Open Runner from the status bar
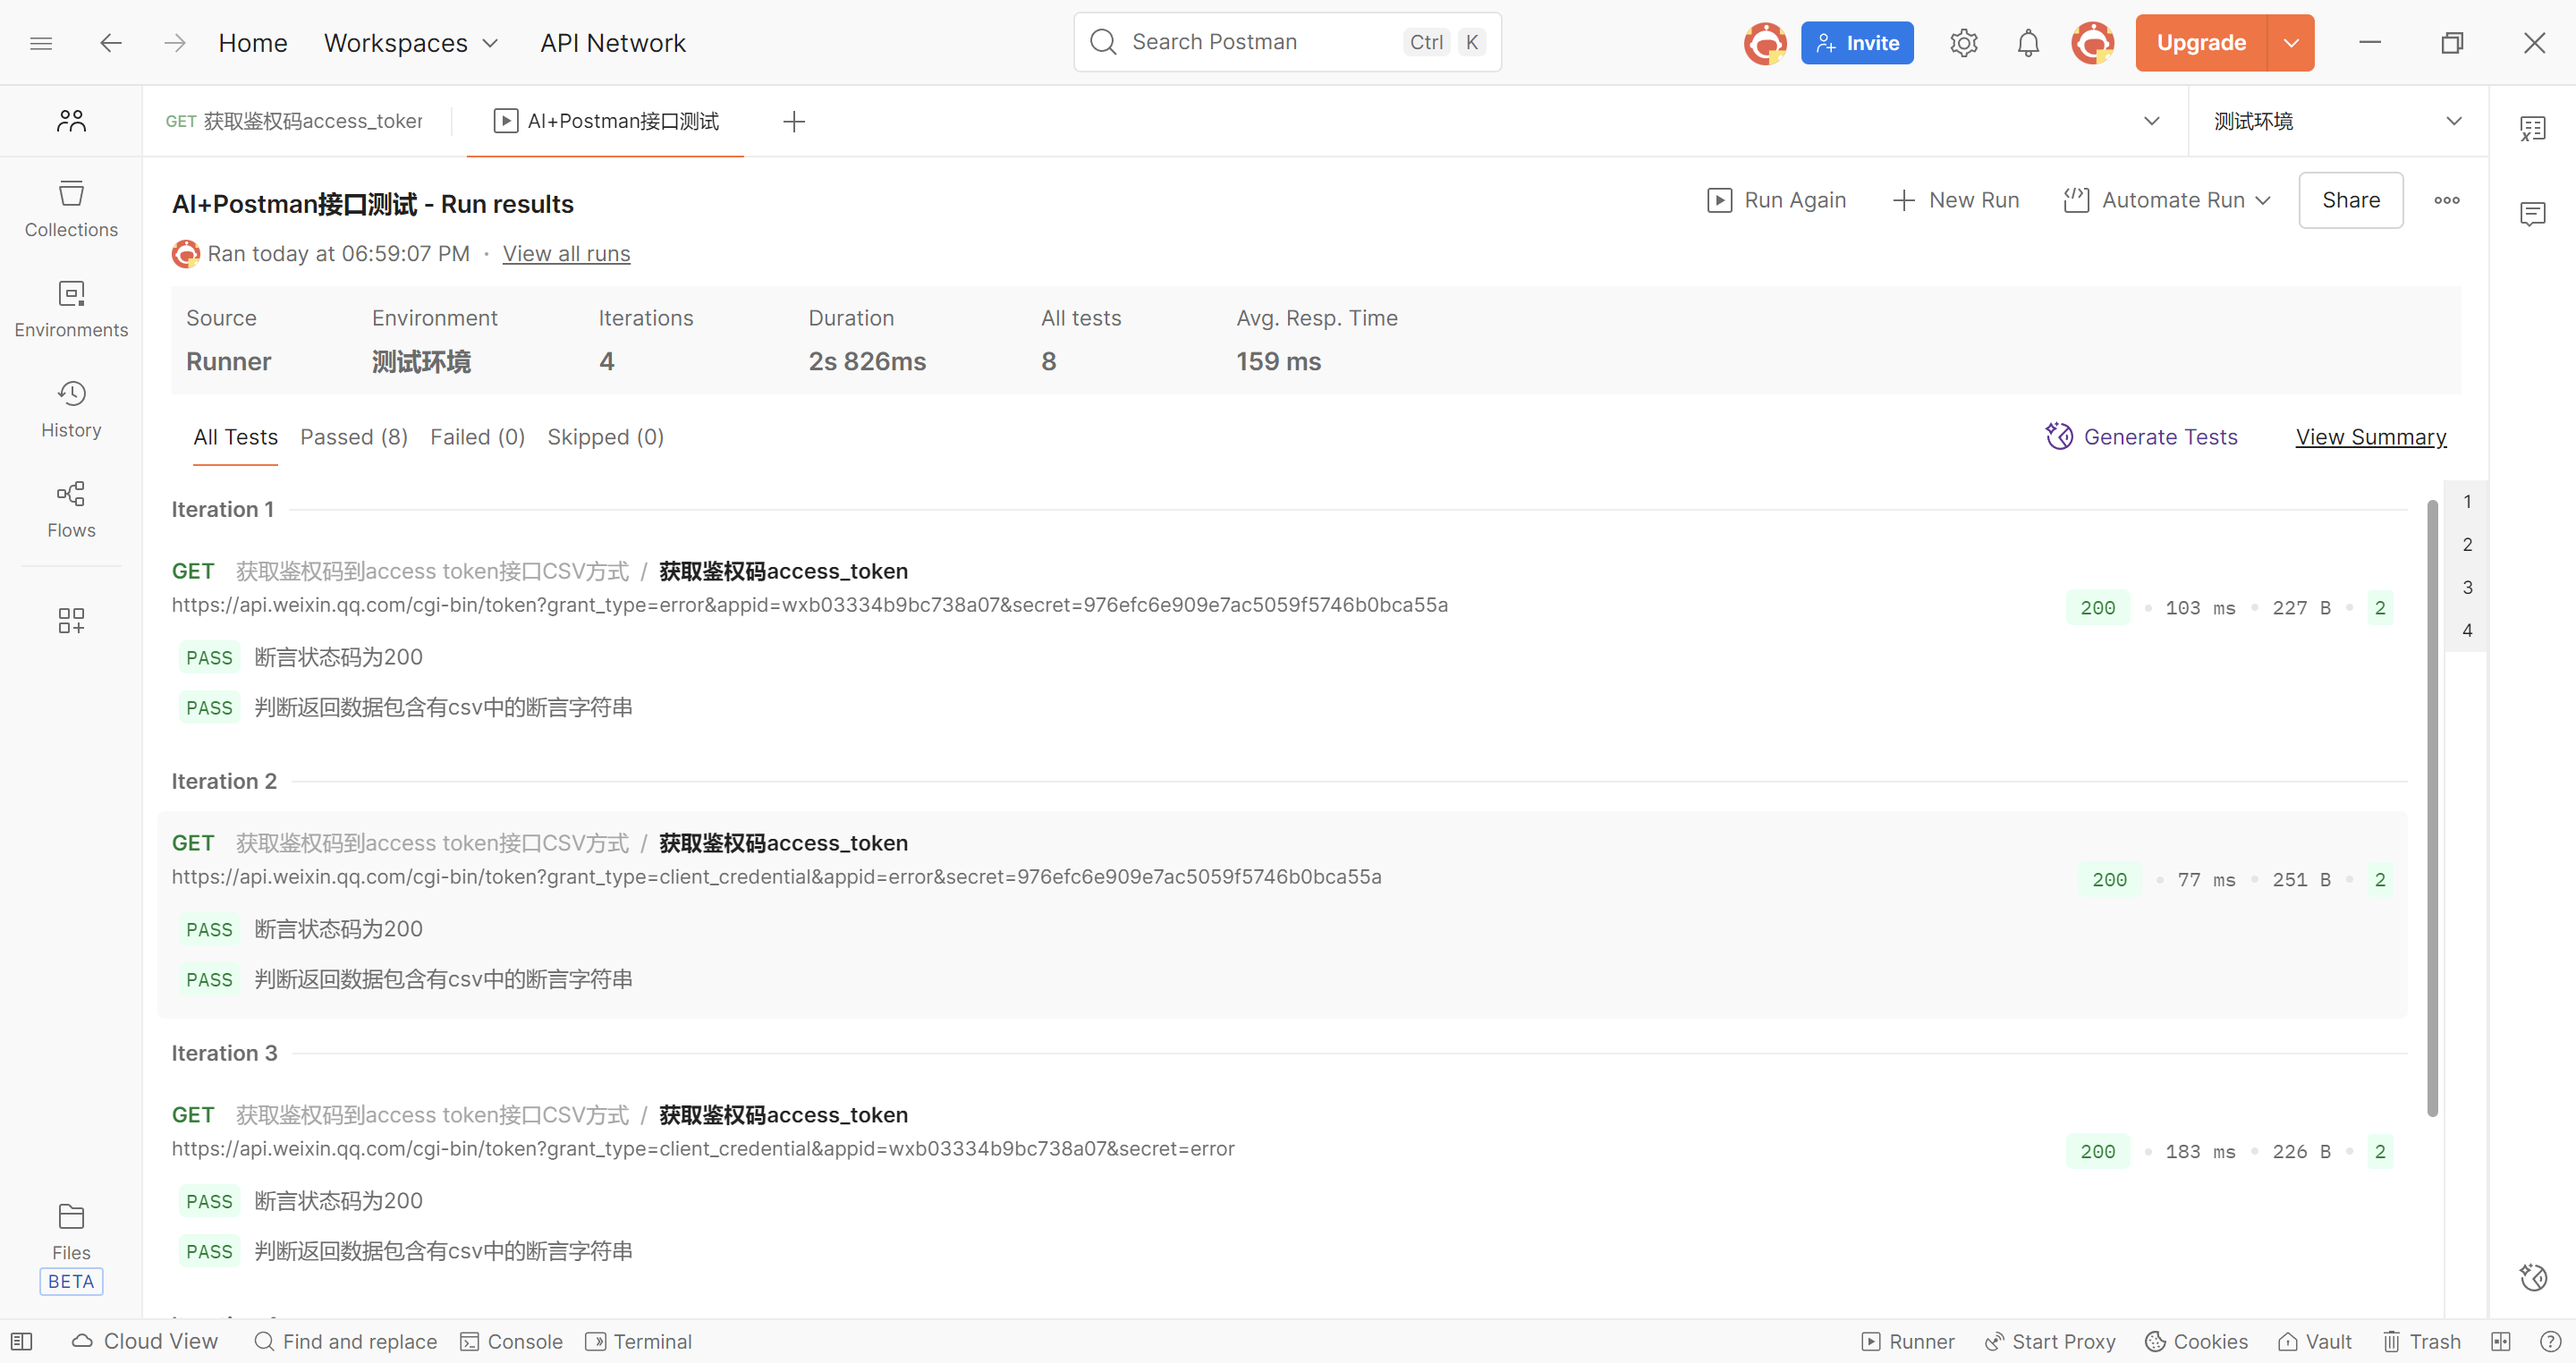Image resolution: width=2576 pixels, height=1363 pixels. pos(1908,1342)
